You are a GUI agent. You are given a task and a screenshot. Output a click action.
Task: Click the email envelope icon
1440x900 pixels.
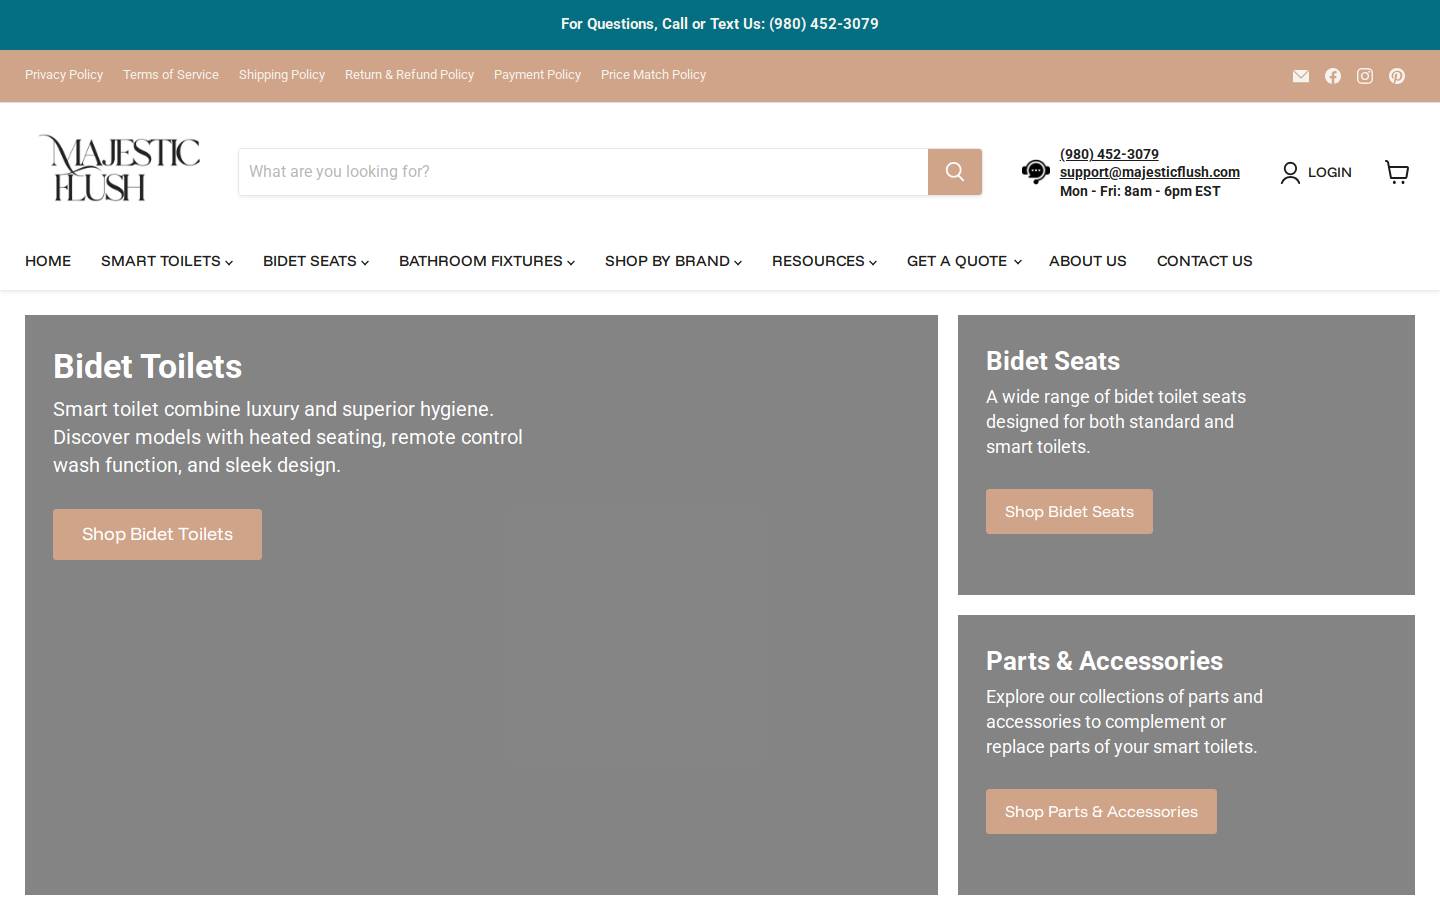(1301, 76)
